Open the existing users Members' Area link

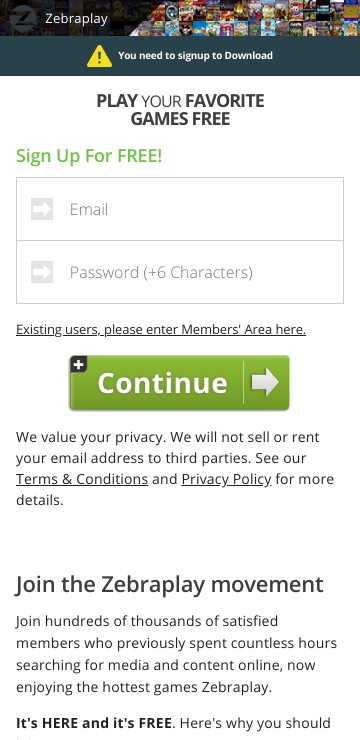tap(161, 329)
